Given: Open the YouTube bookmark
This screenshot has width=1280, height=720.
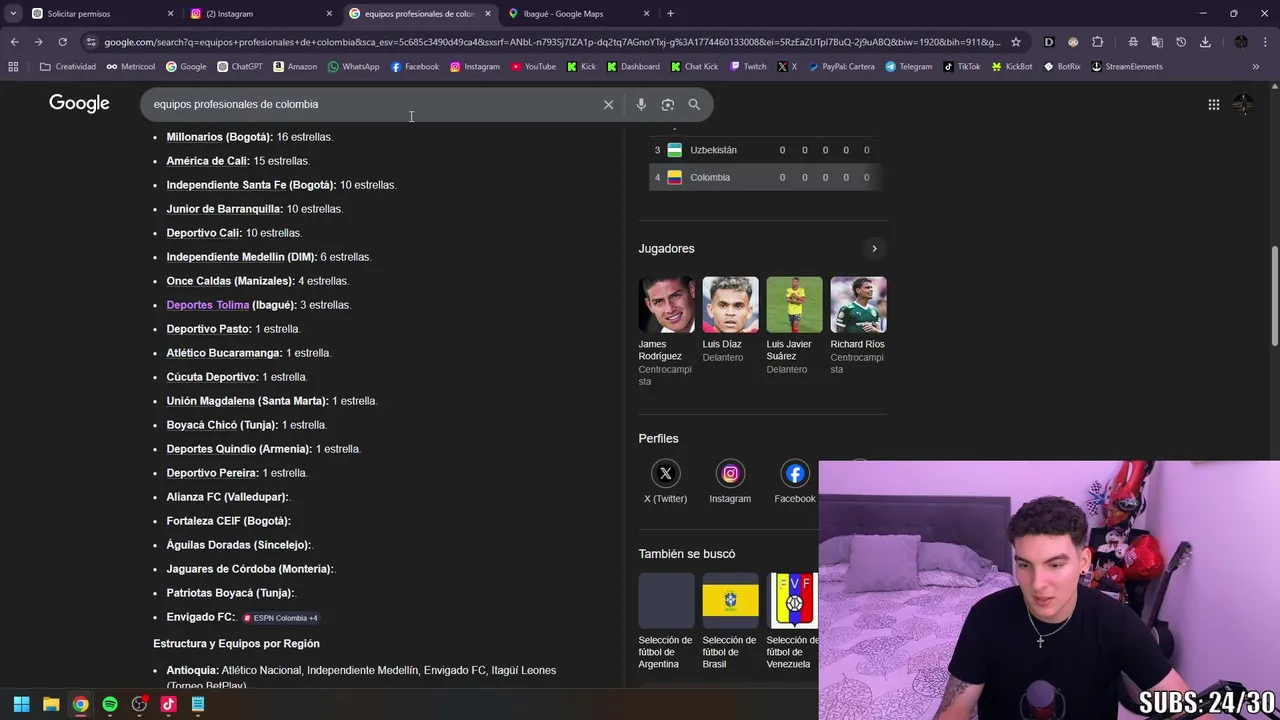Looking at the screenshot, I should (533, 66).
